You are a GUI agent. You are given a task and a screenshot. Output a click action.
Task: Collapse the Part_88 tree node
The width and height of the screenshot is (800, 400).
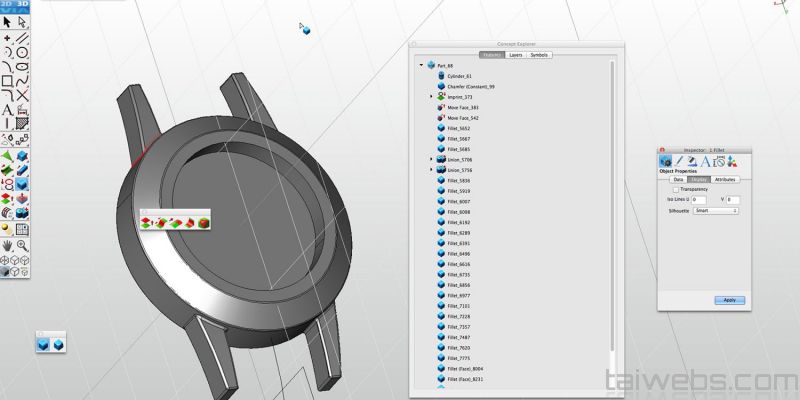pos(421,65)
